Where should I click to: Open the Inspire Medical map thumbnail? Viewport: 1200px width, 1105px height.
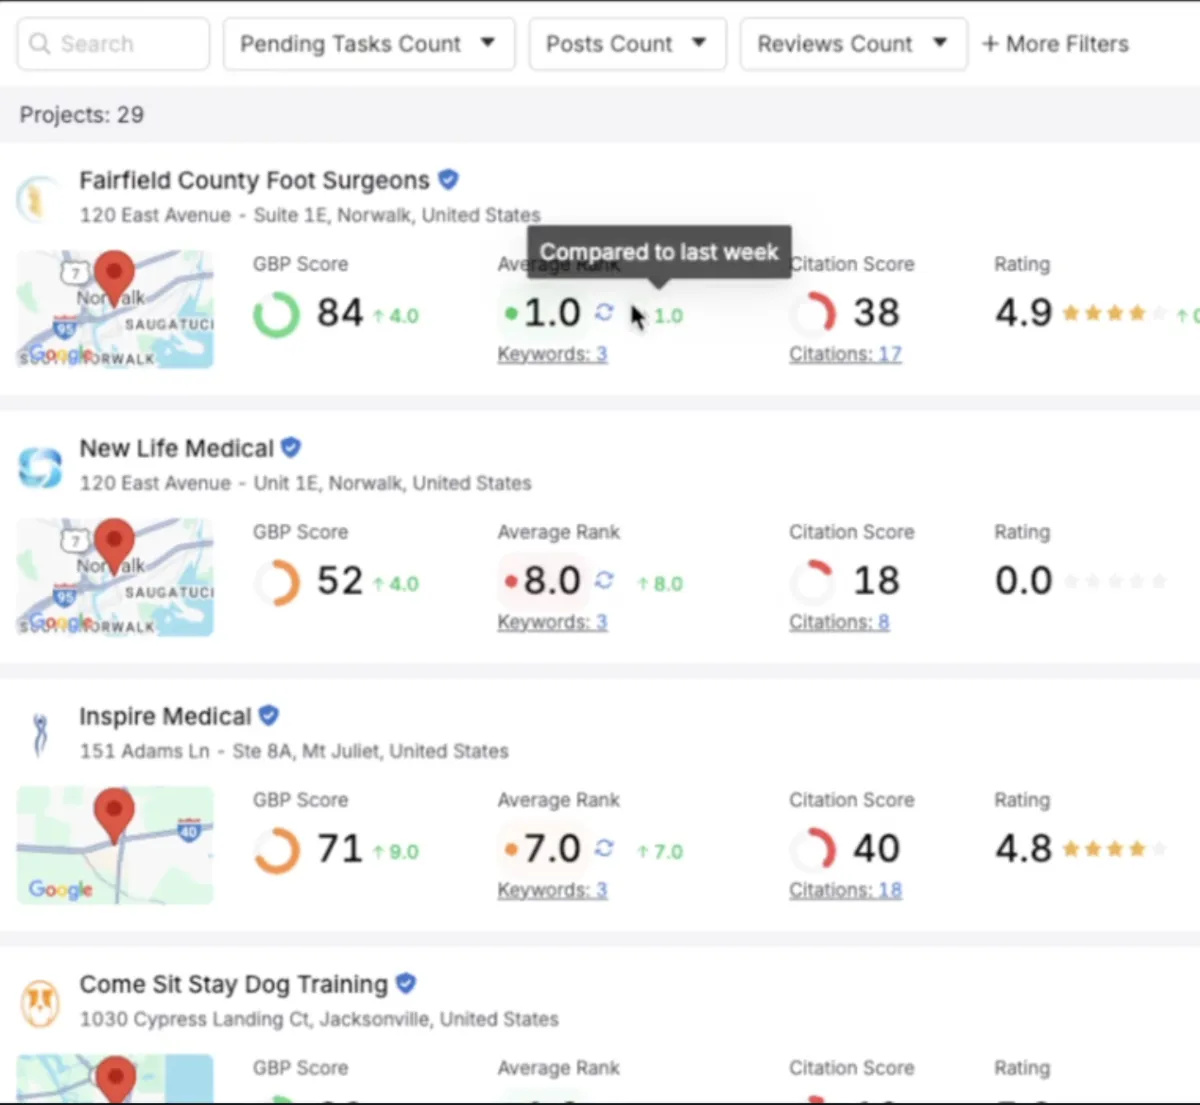tap(115, 845)
